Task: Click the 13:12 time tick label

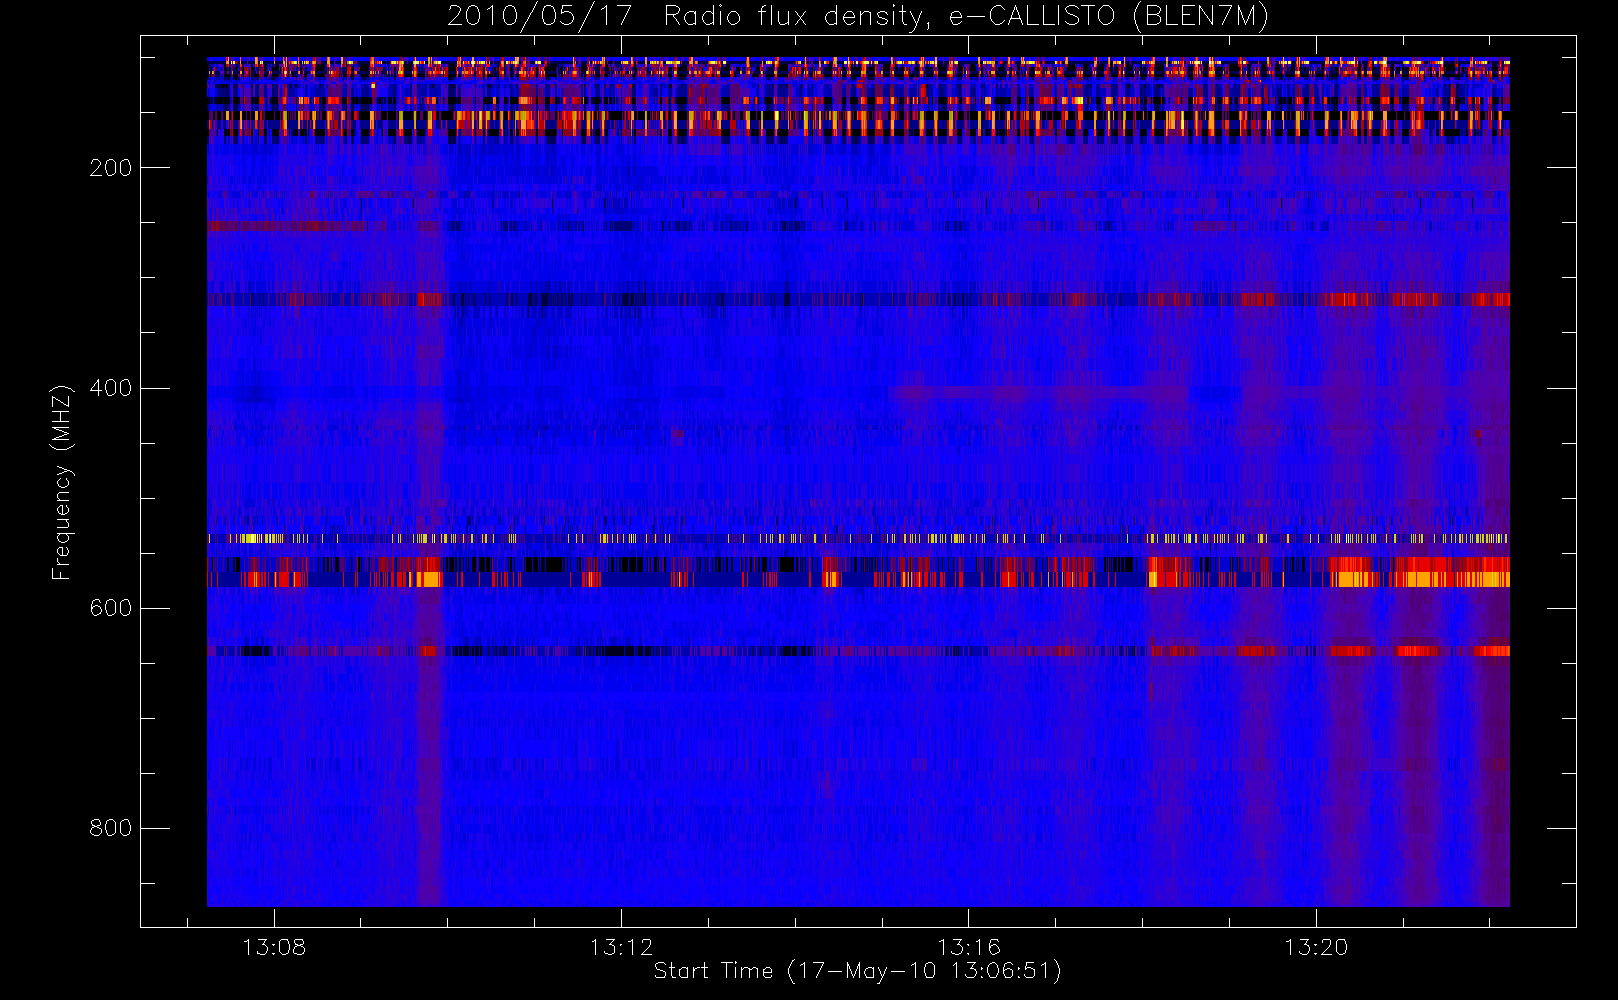Action: (621, 946)
